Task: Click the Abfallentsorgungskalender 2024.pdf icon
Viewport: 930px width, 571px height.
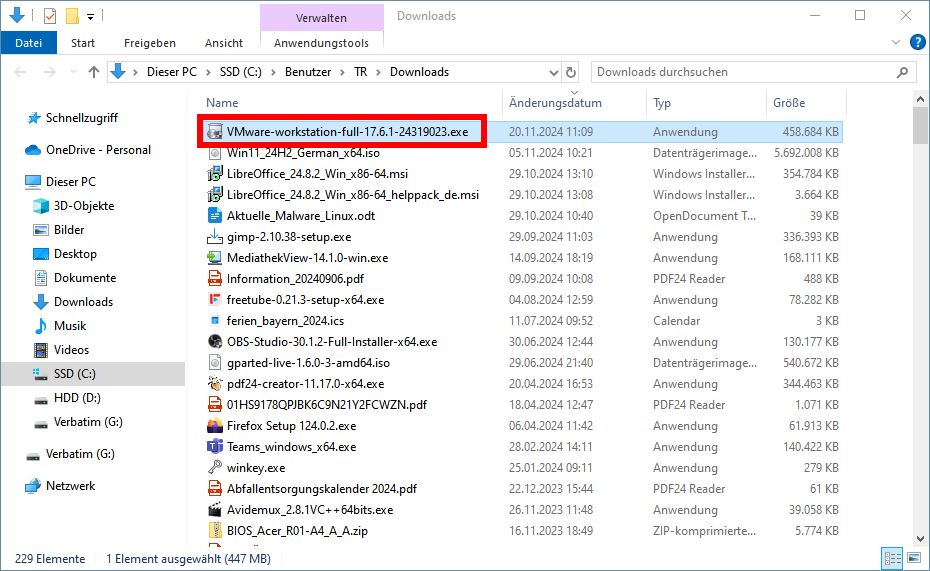Action: [215, 489]
